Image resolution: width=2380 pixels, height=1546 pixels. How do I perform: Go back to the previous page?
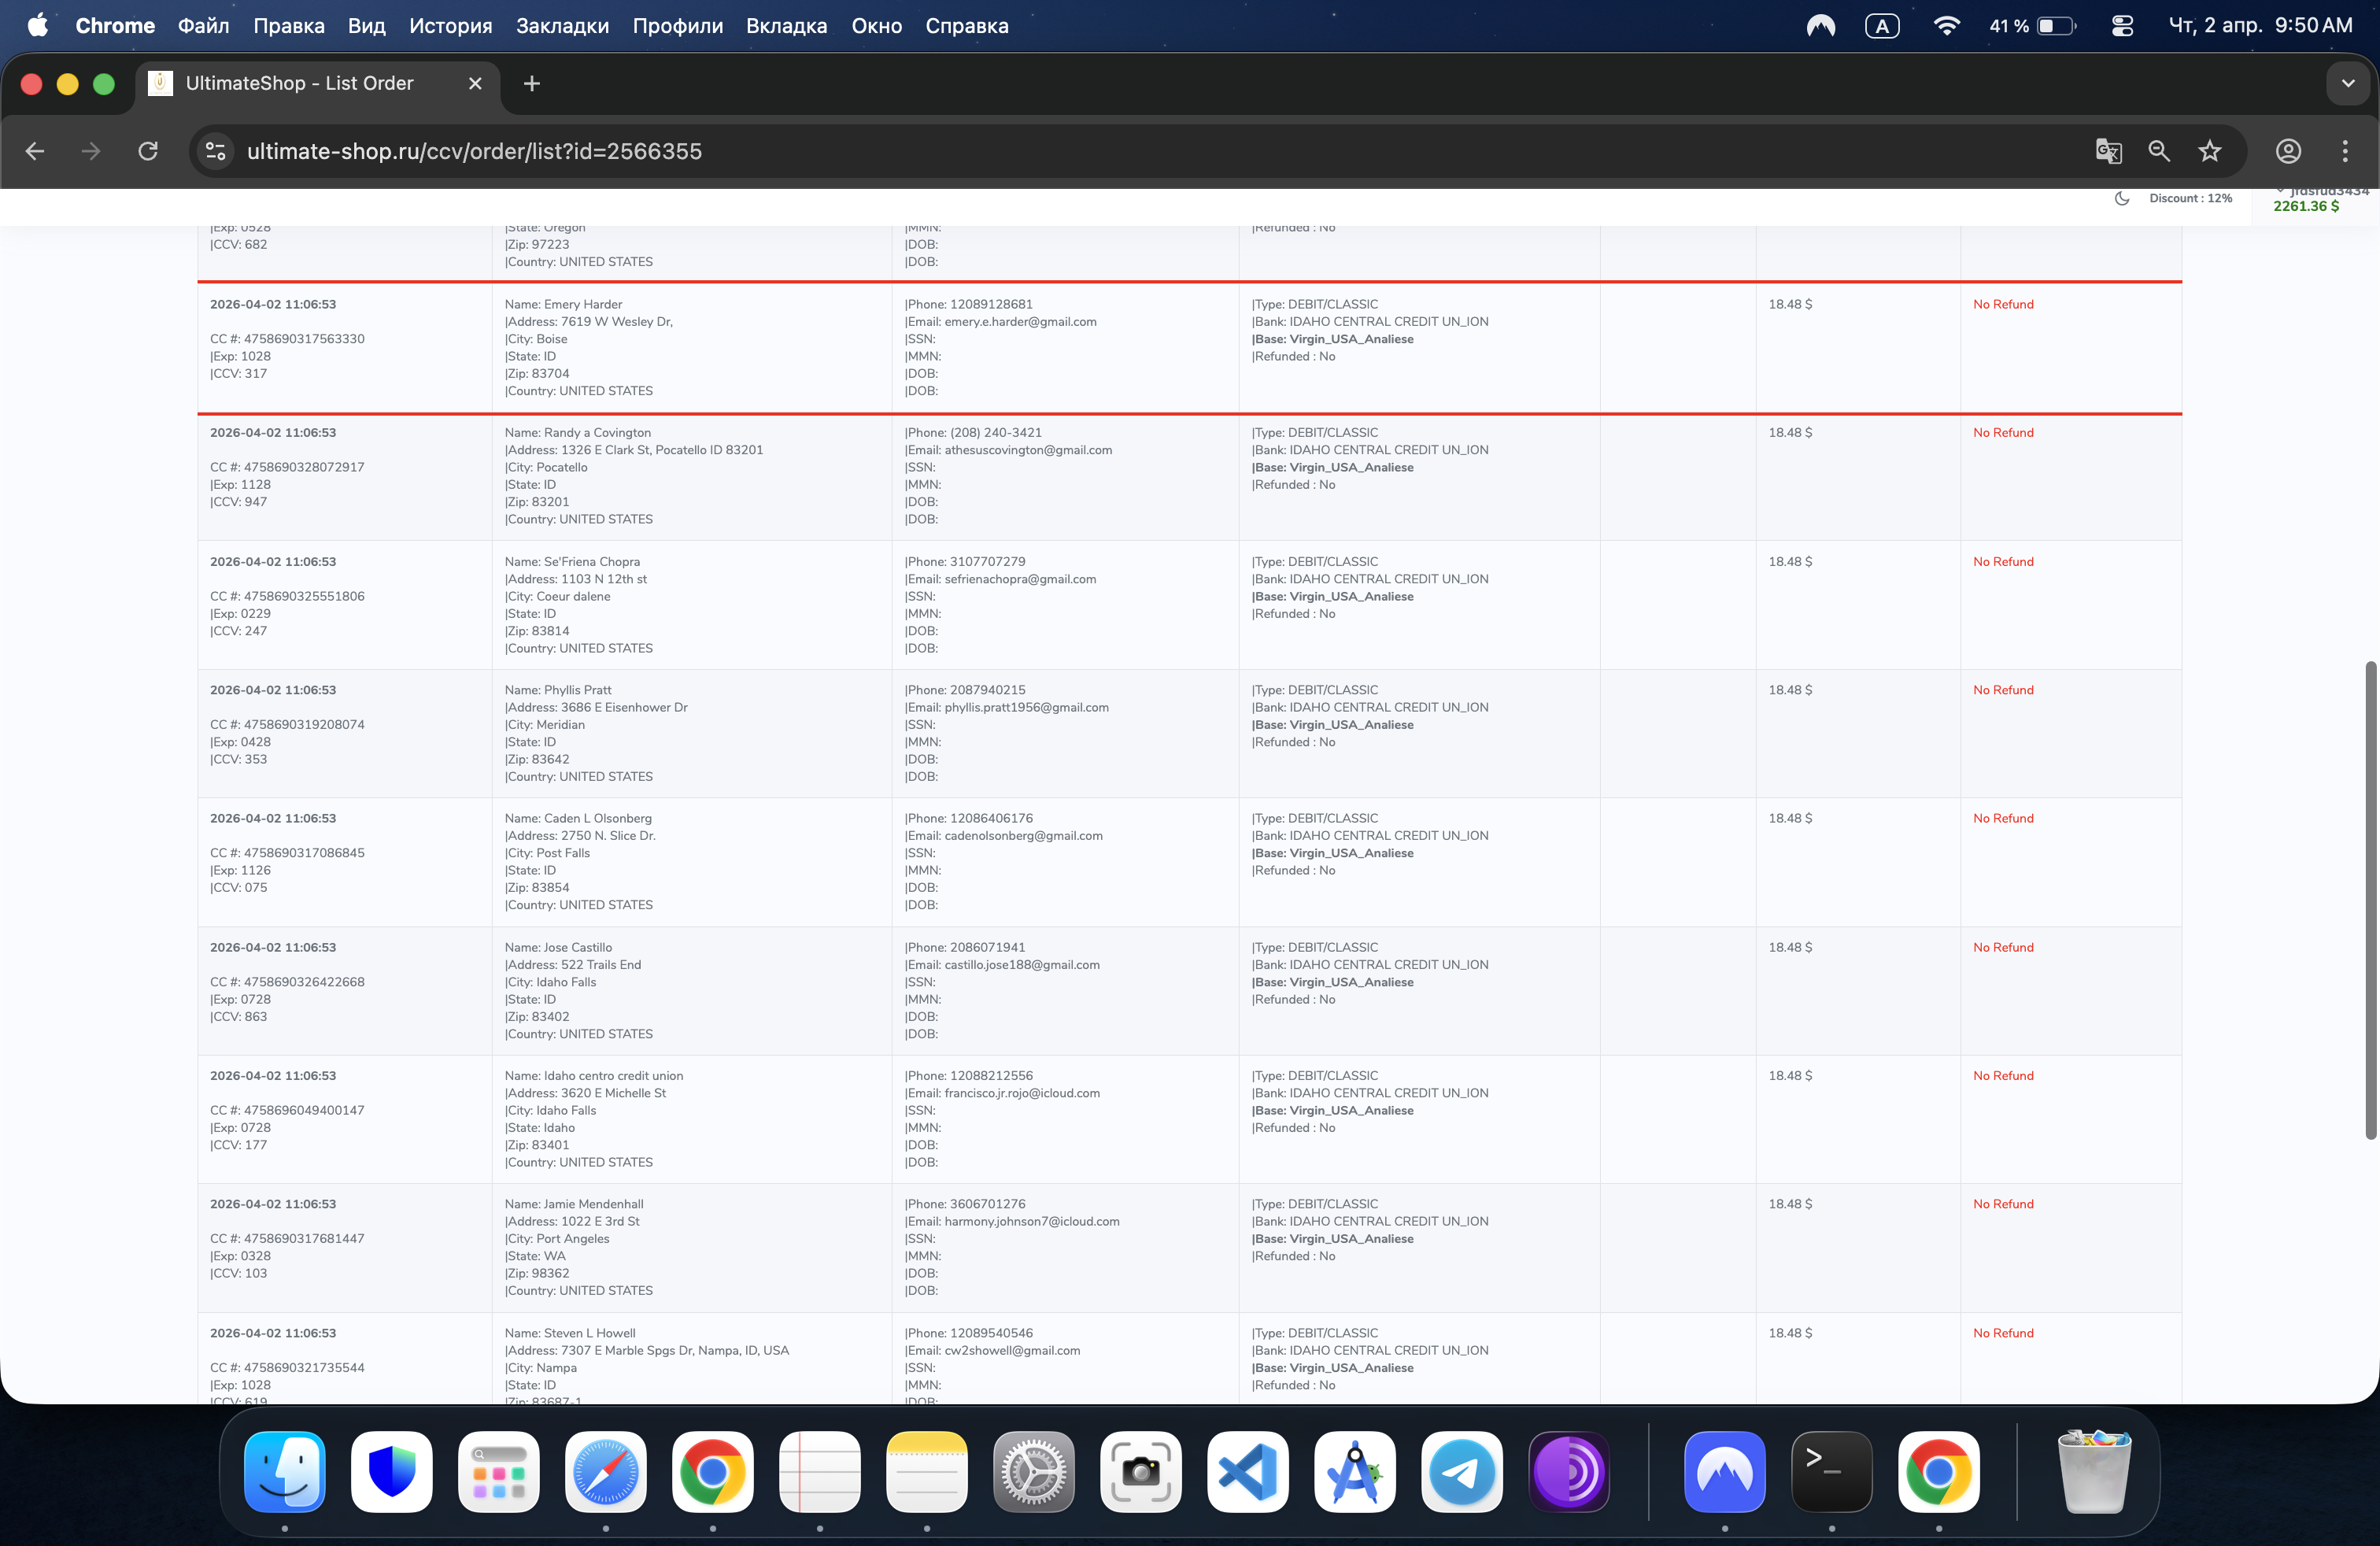35,151
